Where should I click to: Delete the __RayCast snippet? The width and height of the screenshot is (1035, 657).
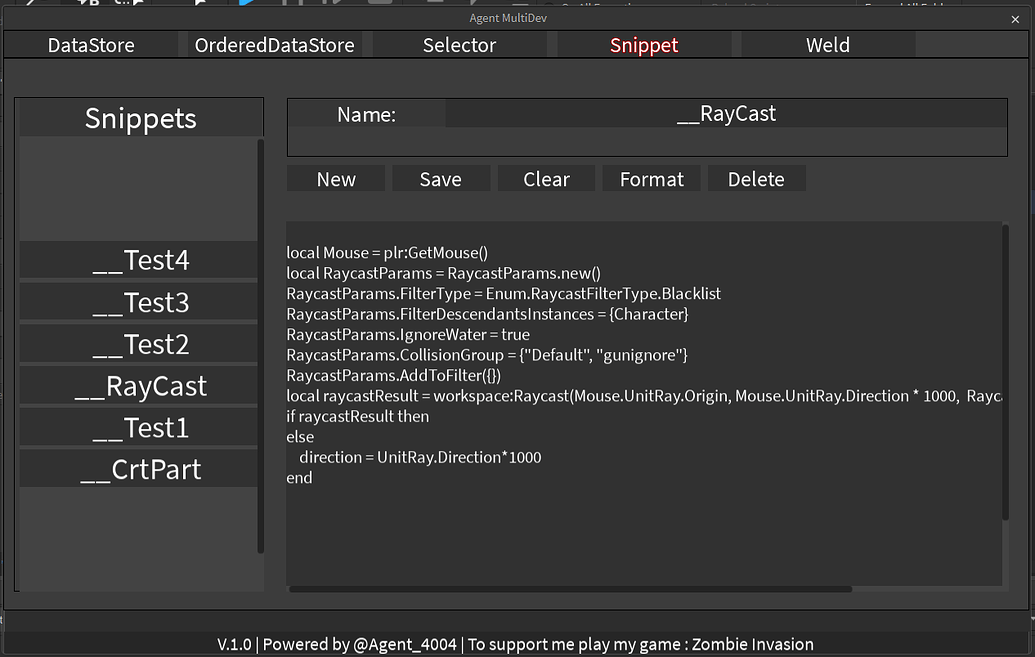point(756,178)
